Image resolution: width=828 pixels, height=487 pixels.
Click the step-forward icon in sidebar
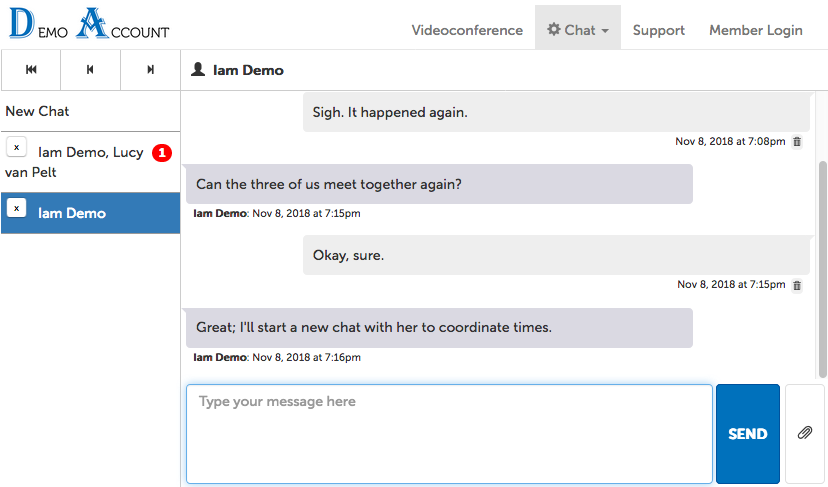pyautogui.click(x=151, y=70)
